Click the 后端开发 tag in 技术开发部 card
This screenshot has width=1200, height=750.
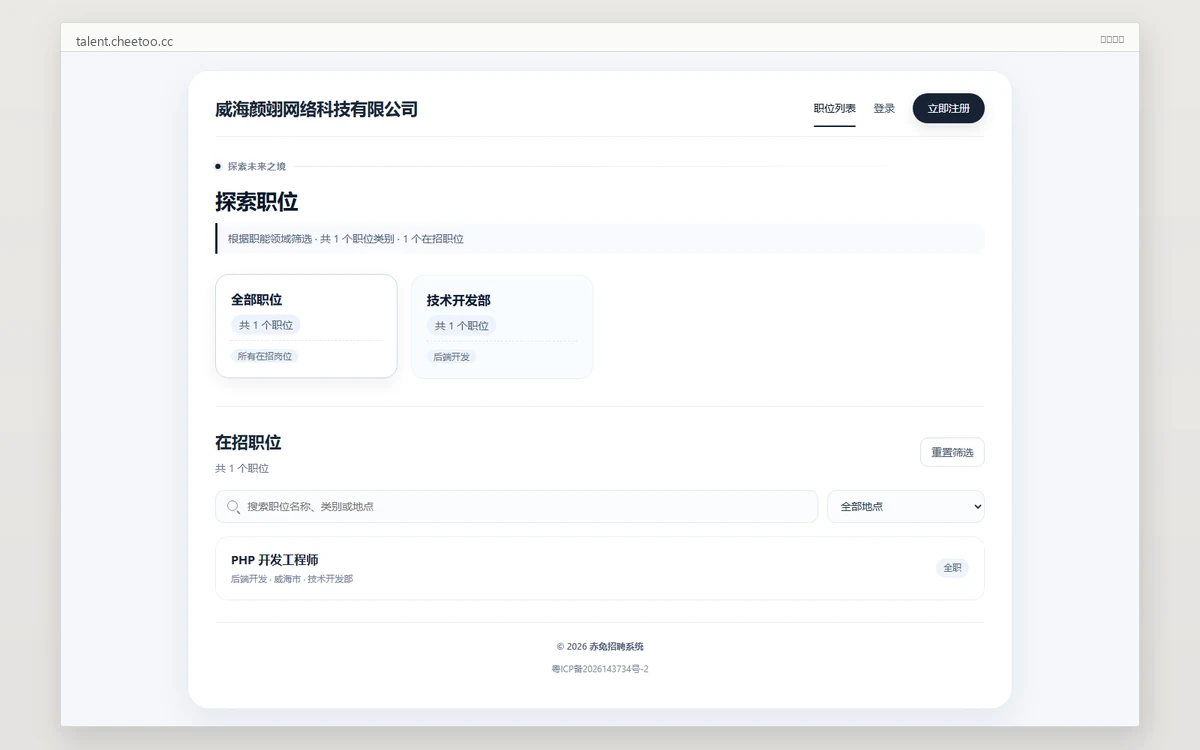[451, 357]
